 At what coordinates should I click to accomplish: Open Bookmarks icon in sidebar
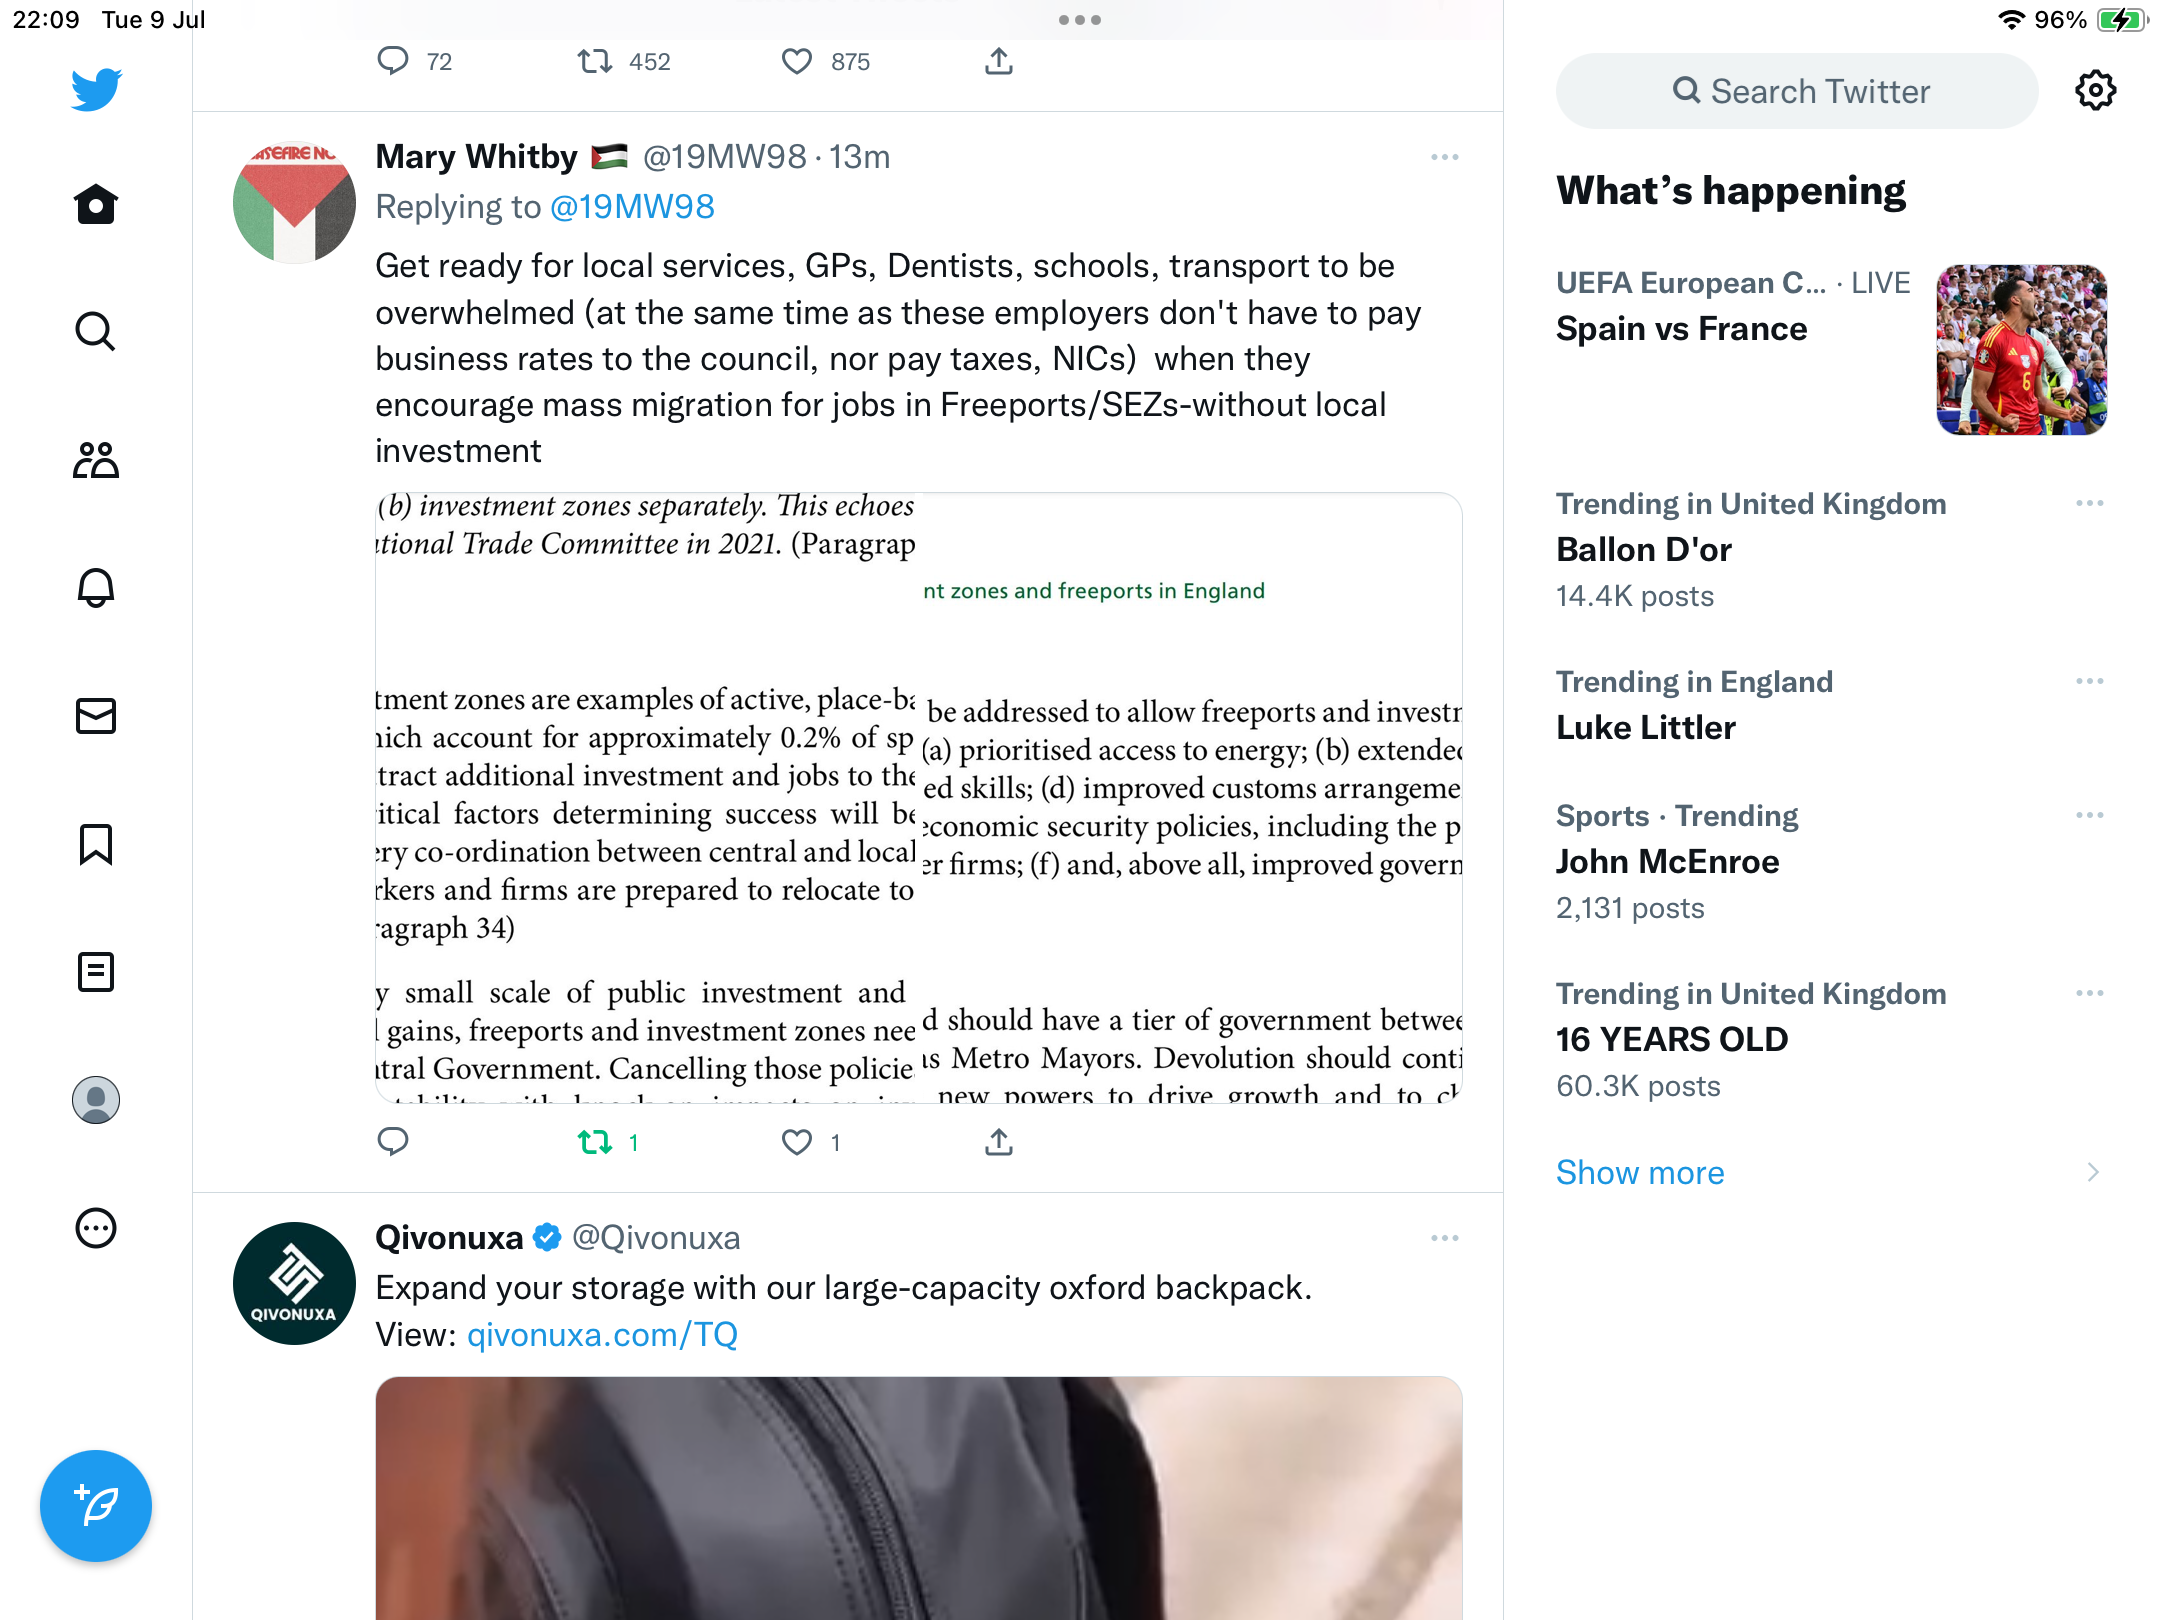(x=96, y=844)
